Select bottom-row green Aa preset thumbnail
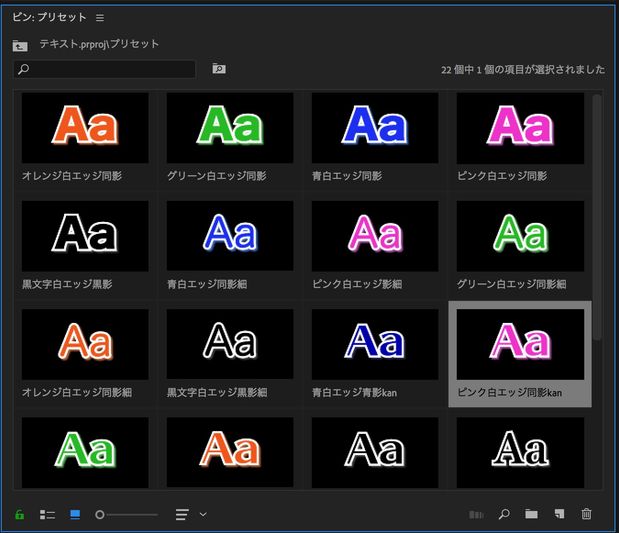 point(85,452)
